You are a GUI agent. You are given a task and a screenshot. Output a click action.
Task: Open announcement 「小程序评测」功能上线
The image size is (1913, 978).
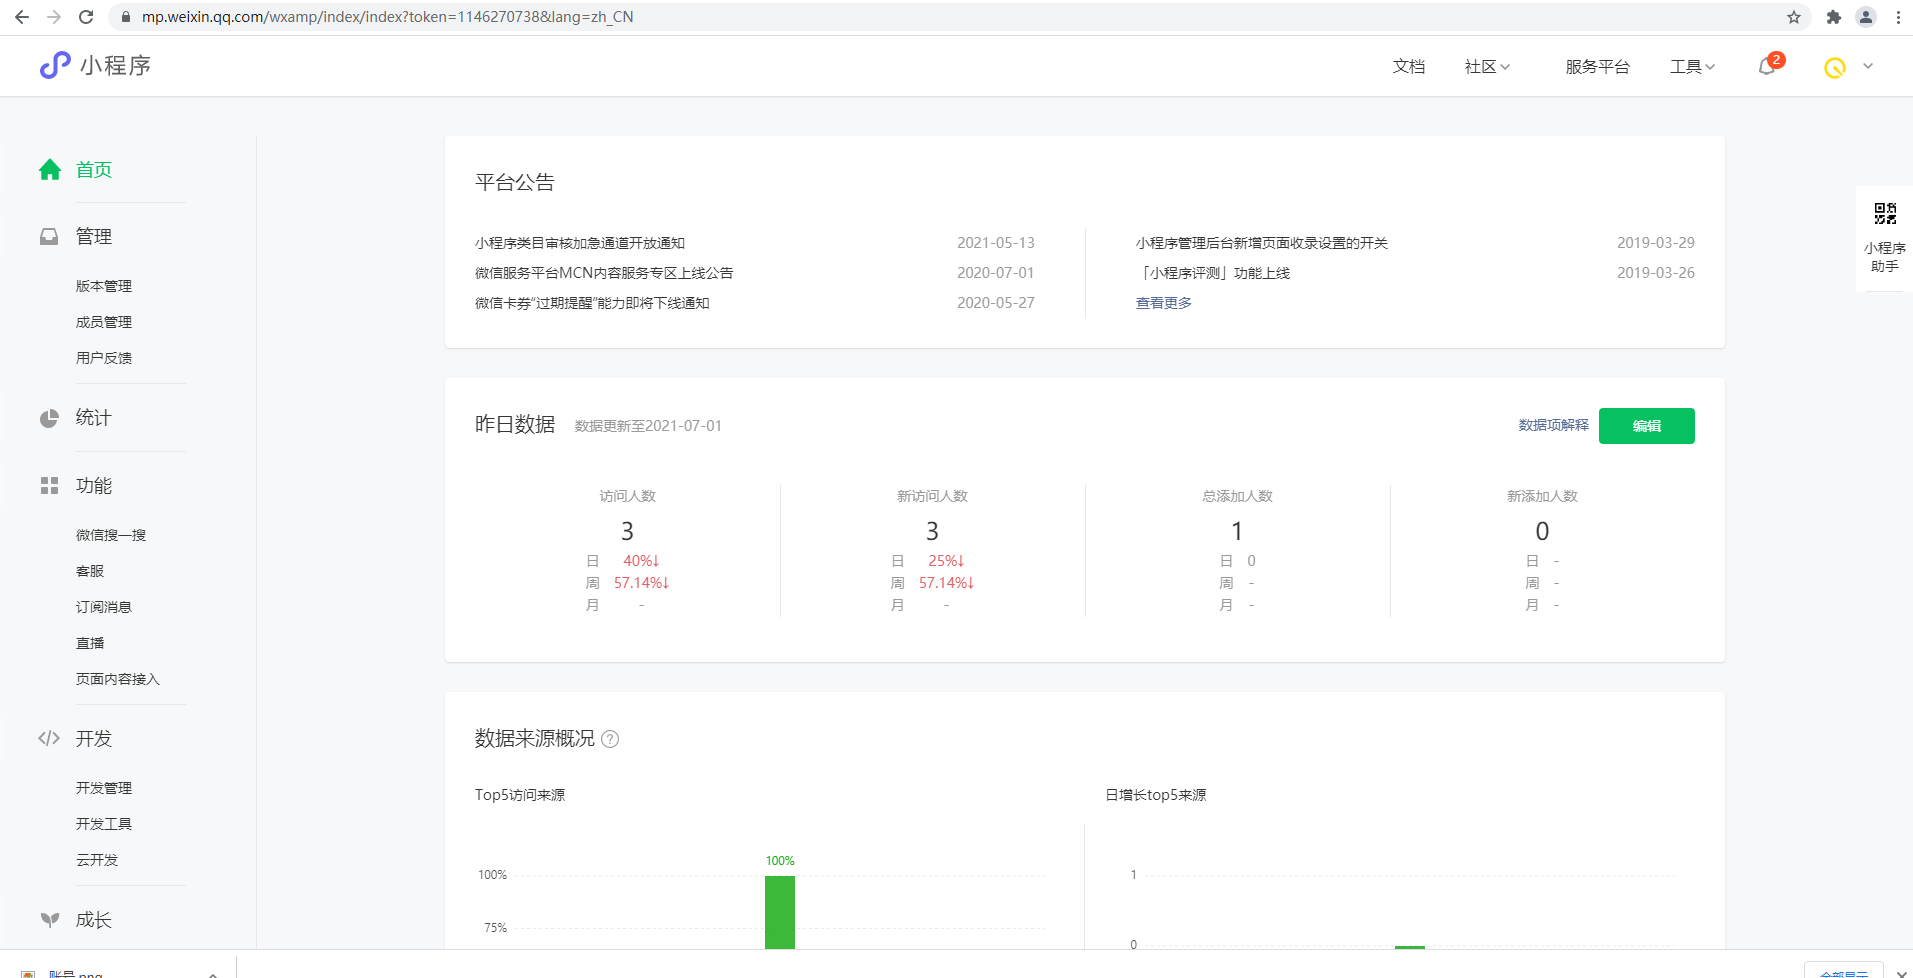coord(1213,273)
